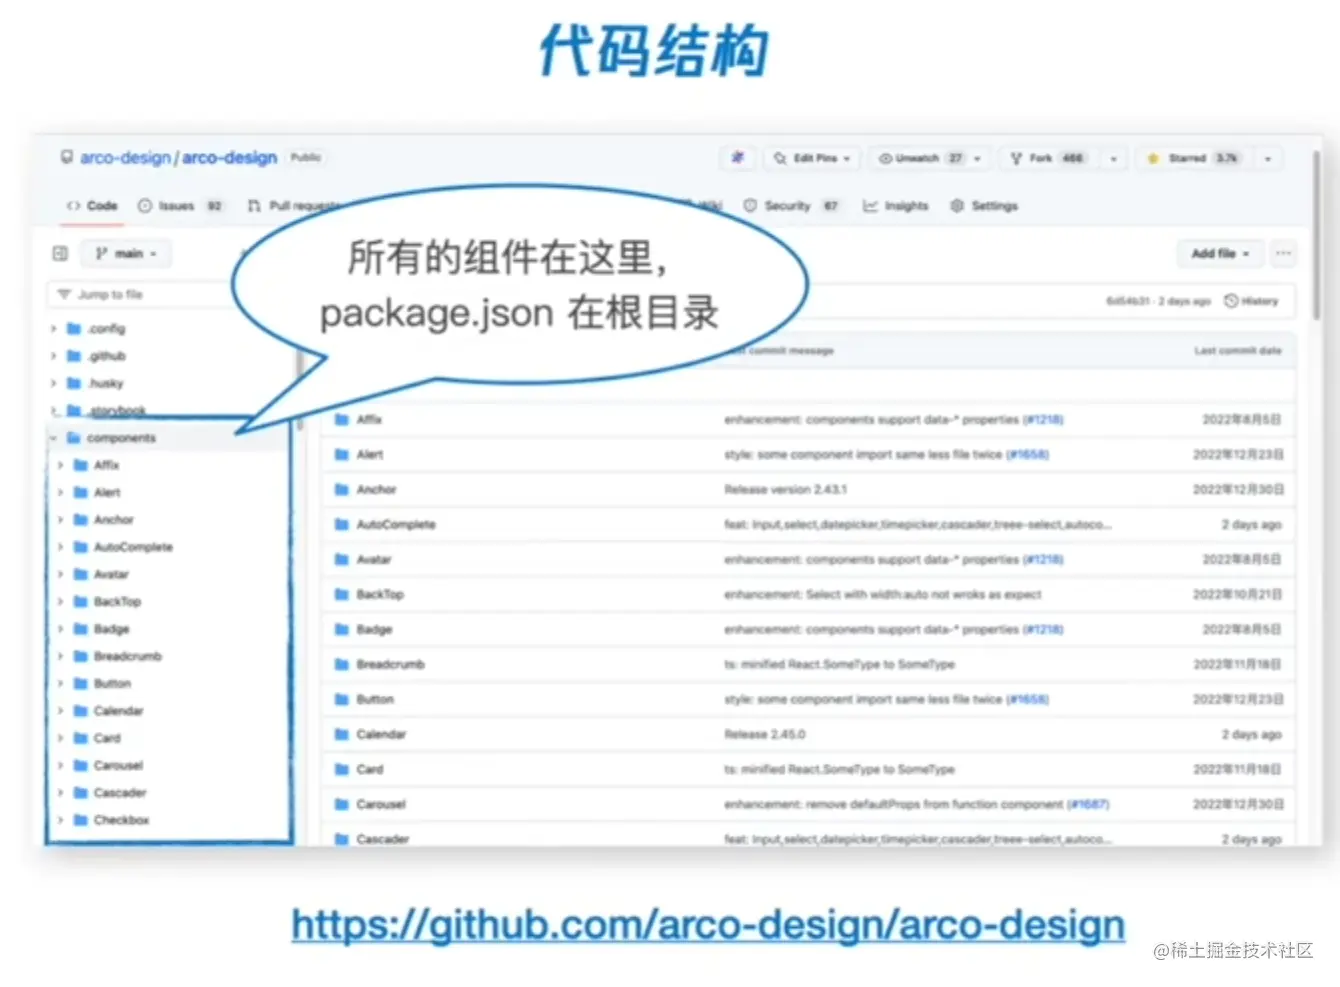The height and width of the screenshot is (987, 1340).
Task: Open pull request #1658 link in Alert row
Action: click(x=1027, y=455)
